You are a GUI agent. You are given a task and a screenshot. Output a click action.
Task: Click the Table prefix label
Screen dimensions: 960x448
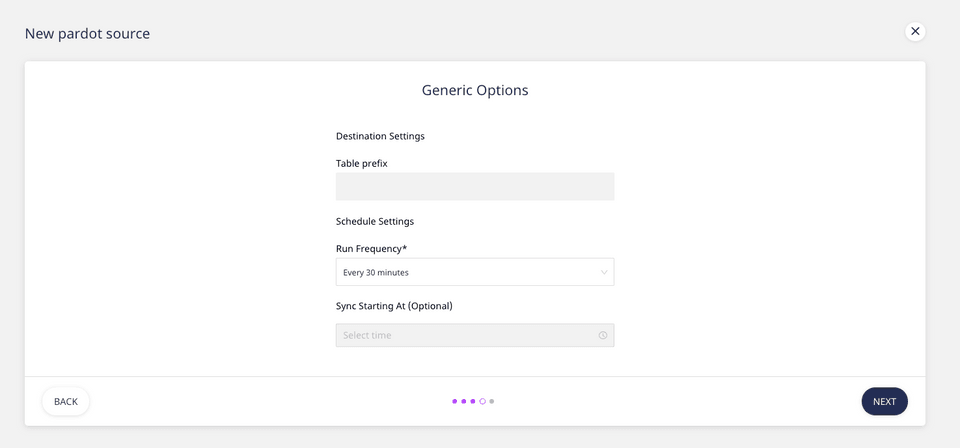(x=361, y=163)
